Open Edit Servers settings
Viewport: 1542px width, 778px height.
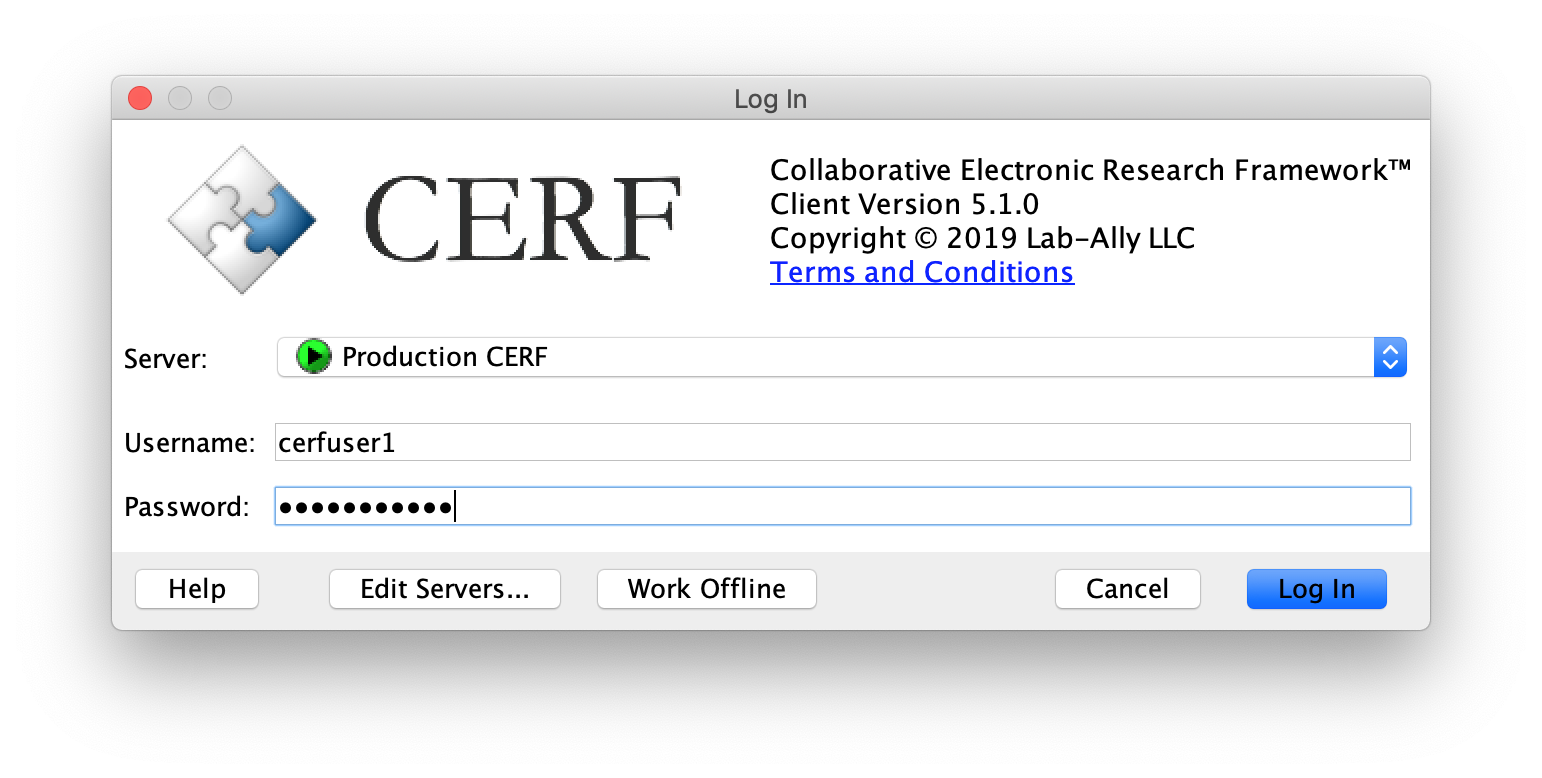444,589
